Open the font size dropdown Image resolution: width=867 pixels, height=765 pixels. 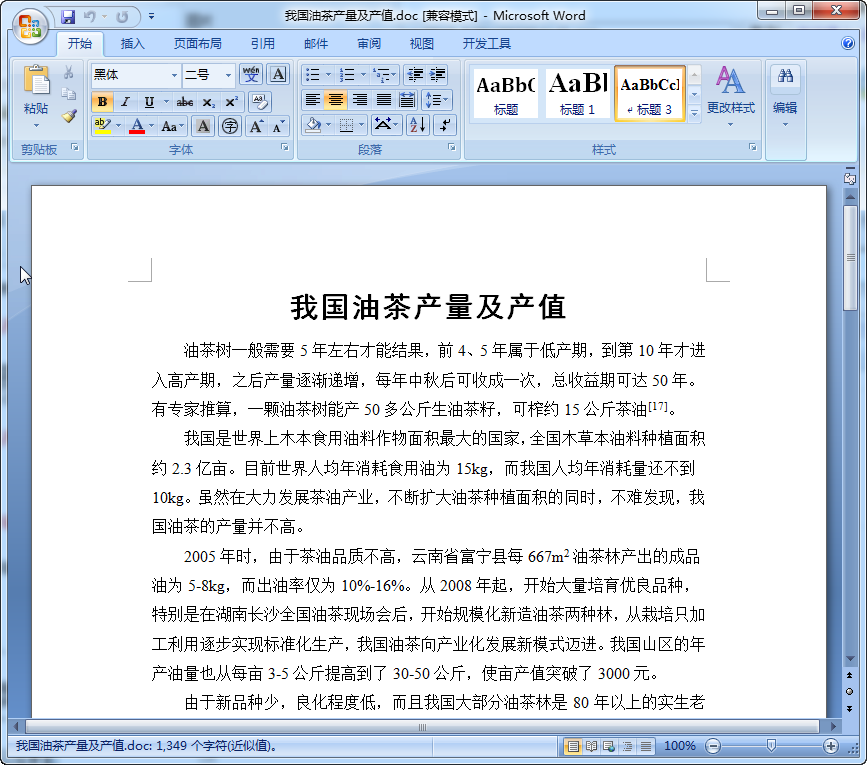pos(227,74)
